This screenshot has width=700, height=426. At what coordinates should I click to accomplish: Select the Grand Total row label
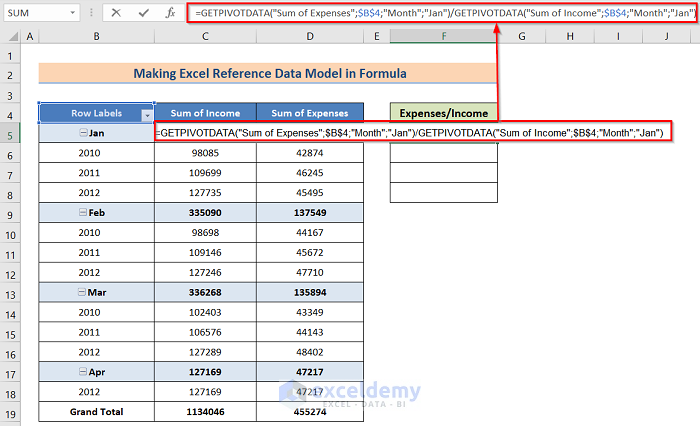[96, 411]
